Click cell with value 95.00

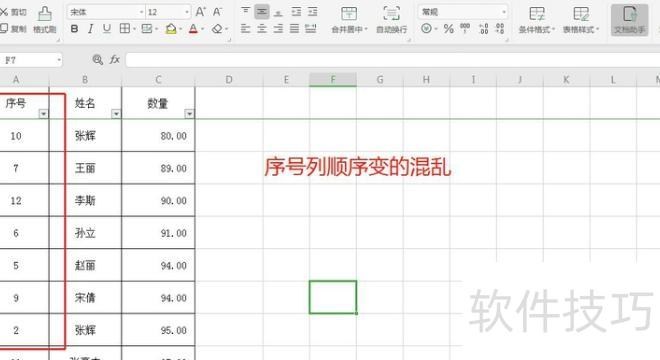[158, 330]
